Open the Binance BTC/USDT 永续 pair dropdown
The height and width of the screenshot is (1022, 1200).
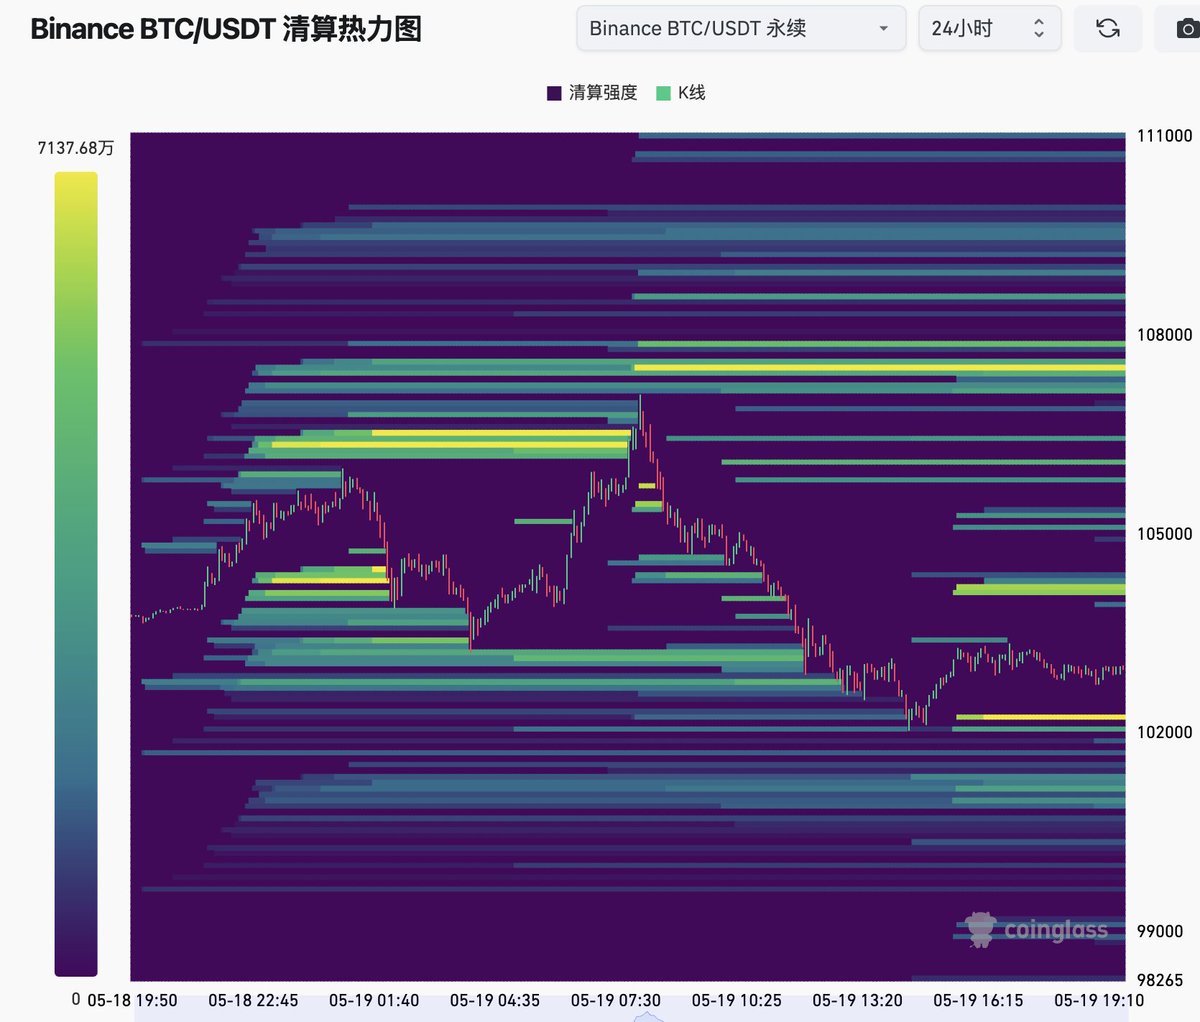[741, 28]
